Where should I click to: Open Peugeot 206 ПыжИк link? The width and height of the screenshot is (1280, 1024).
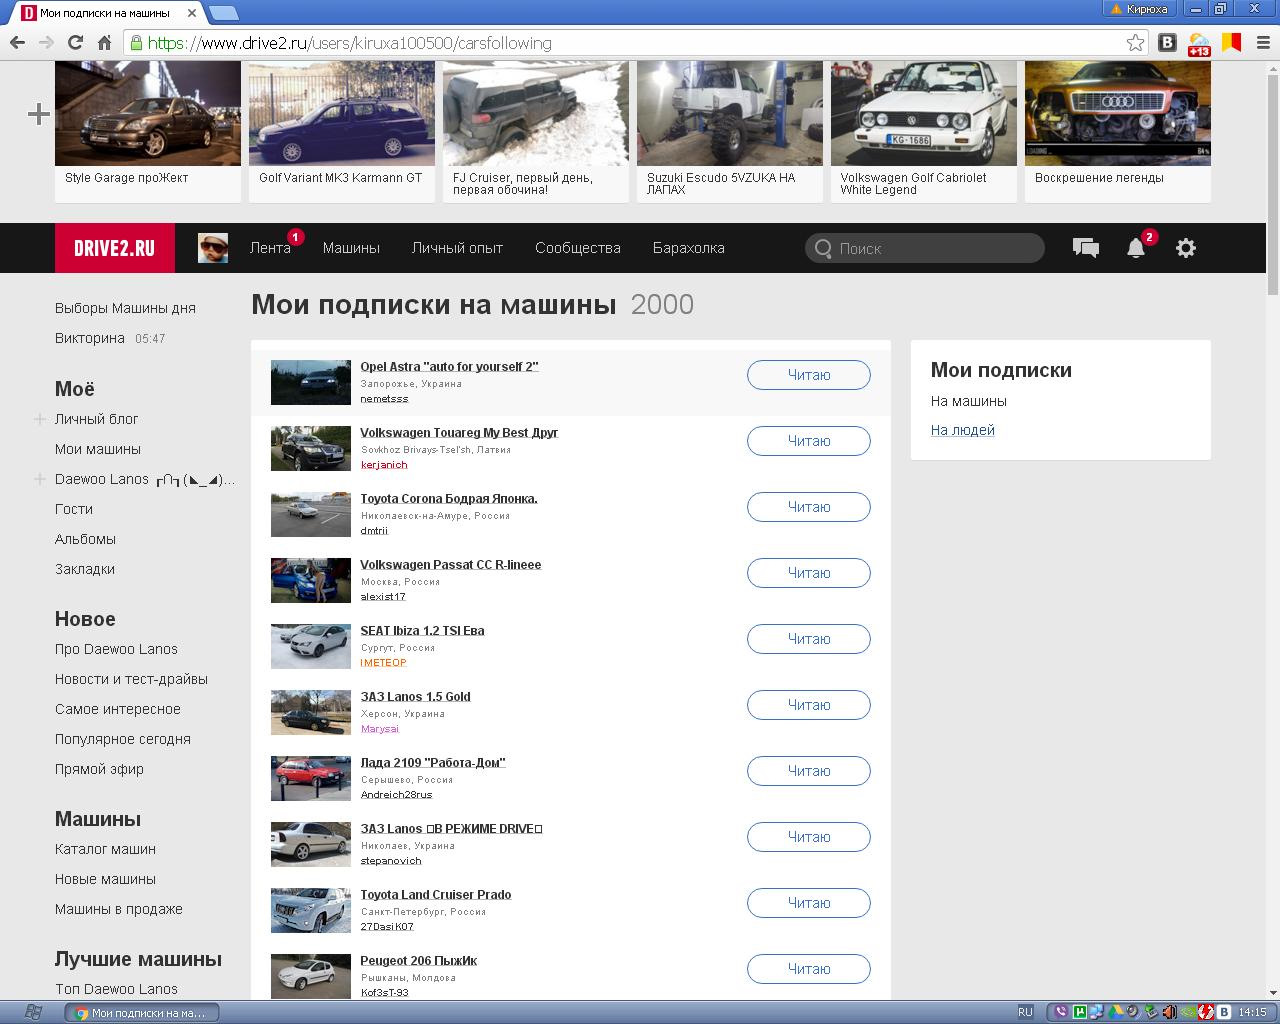[418, 961]
